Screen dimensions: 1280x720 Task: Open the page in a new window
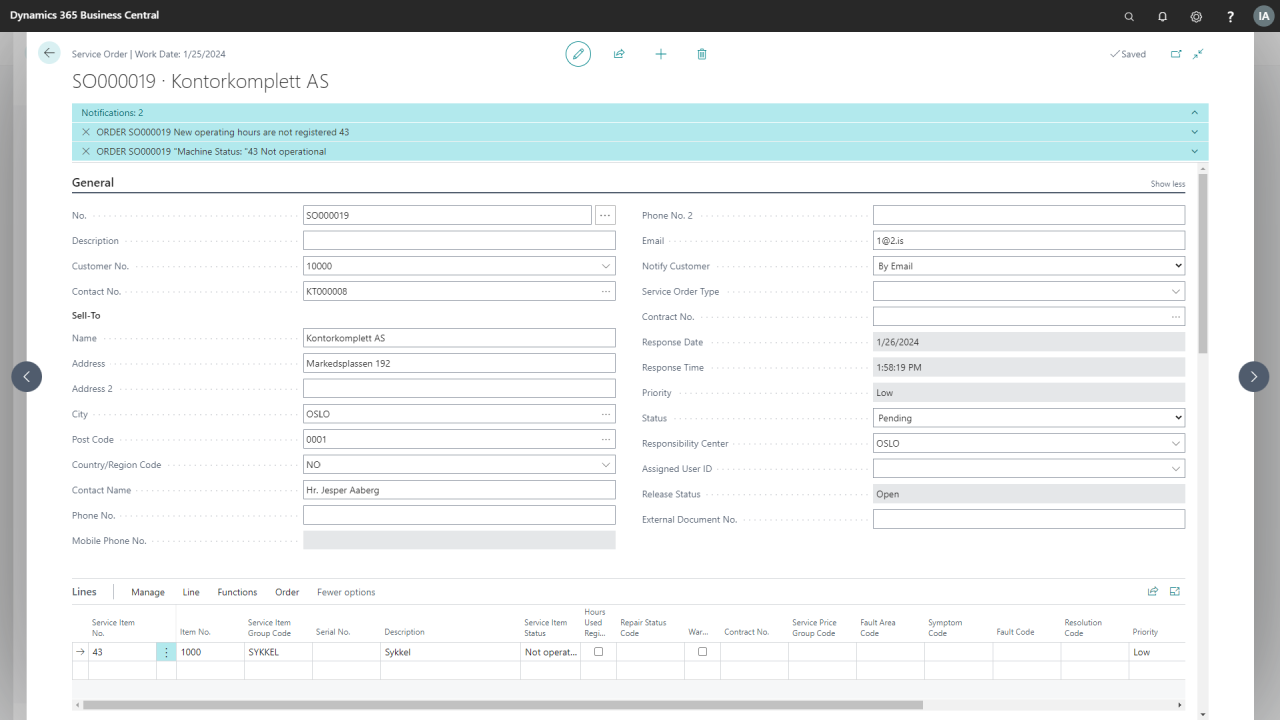click(x=1176, y=54)
